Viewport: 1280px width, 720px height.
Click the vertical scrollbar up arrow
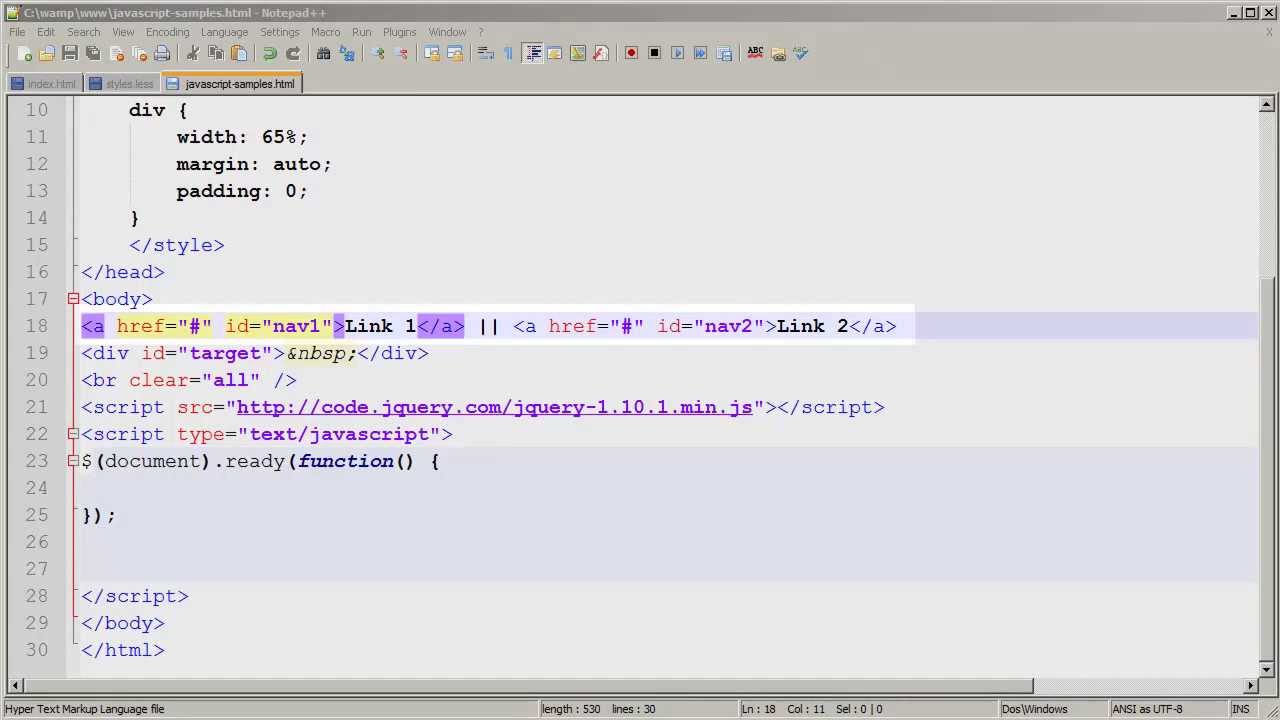[1266, 104]
